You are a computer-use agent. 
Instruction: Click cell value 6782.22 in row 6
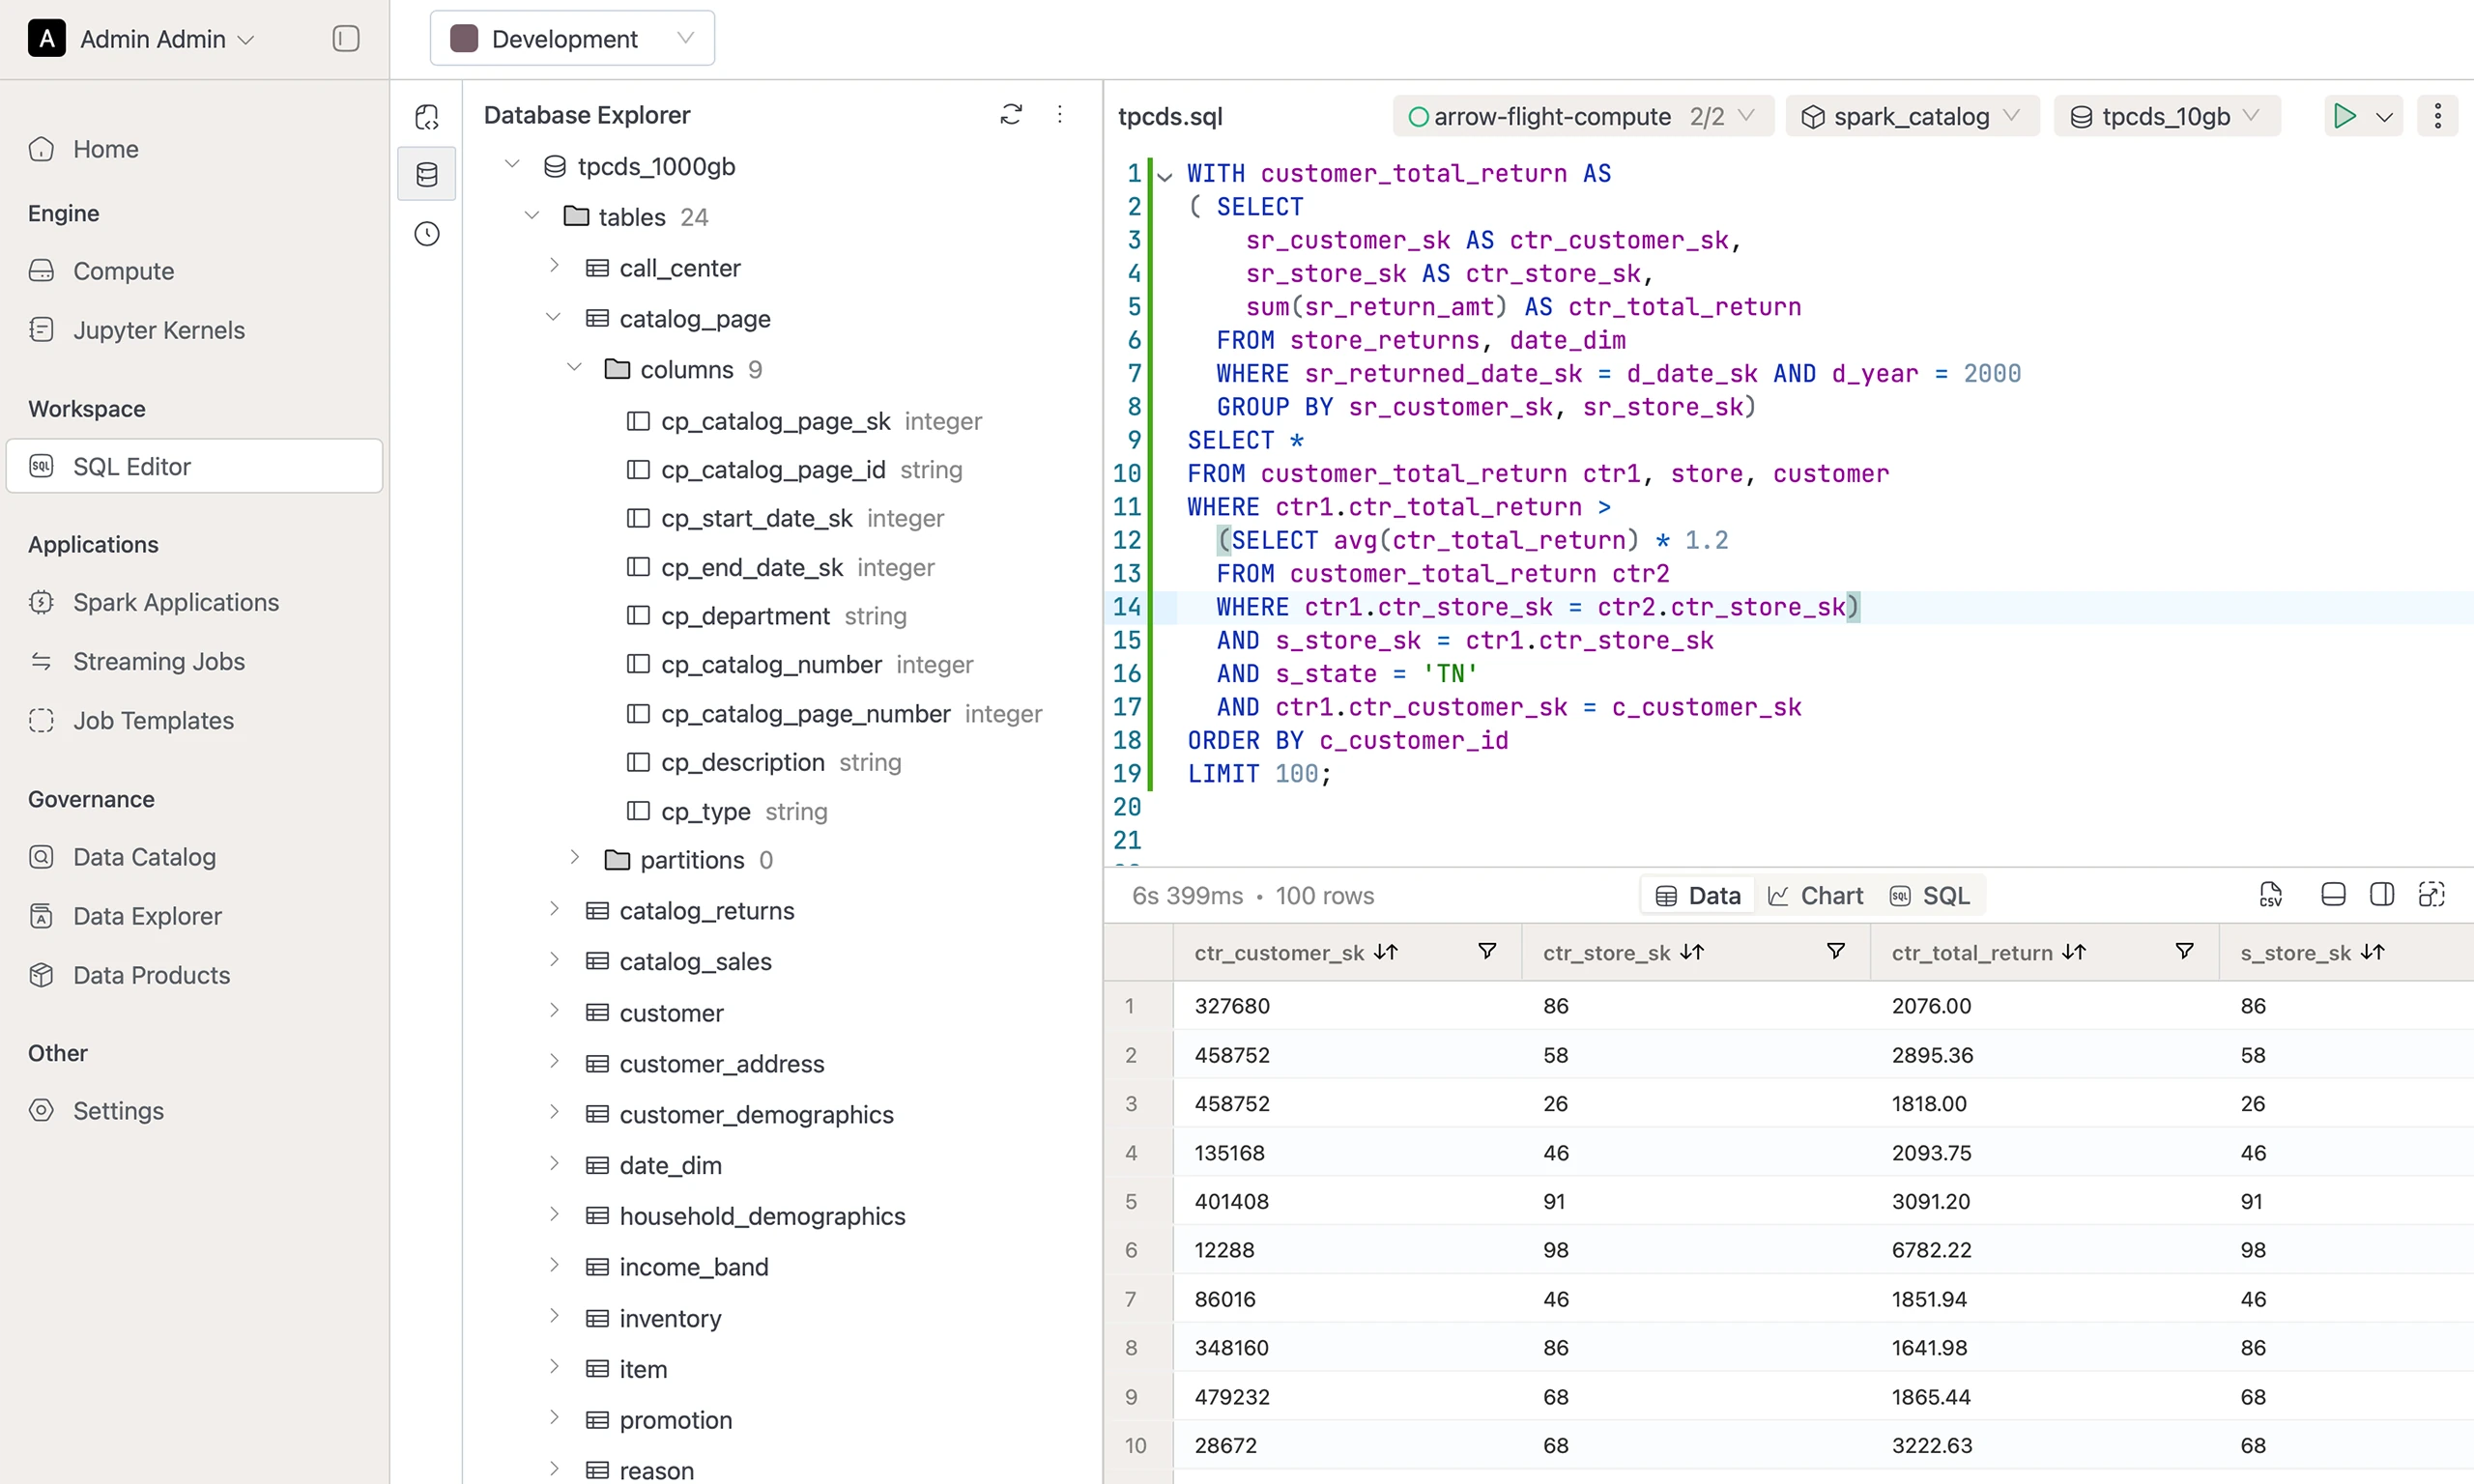[x=1931, y=1250]
